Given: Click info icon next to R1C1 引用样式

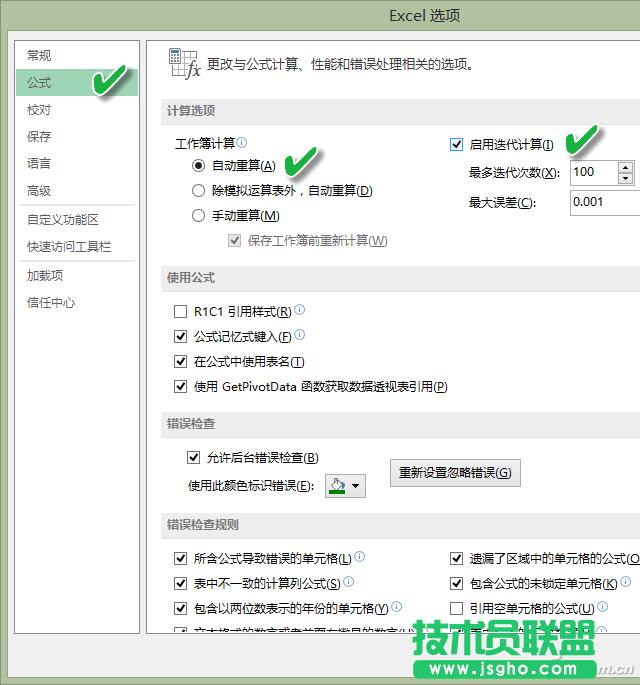Looking at the screenshot, I should pos(300,310).
